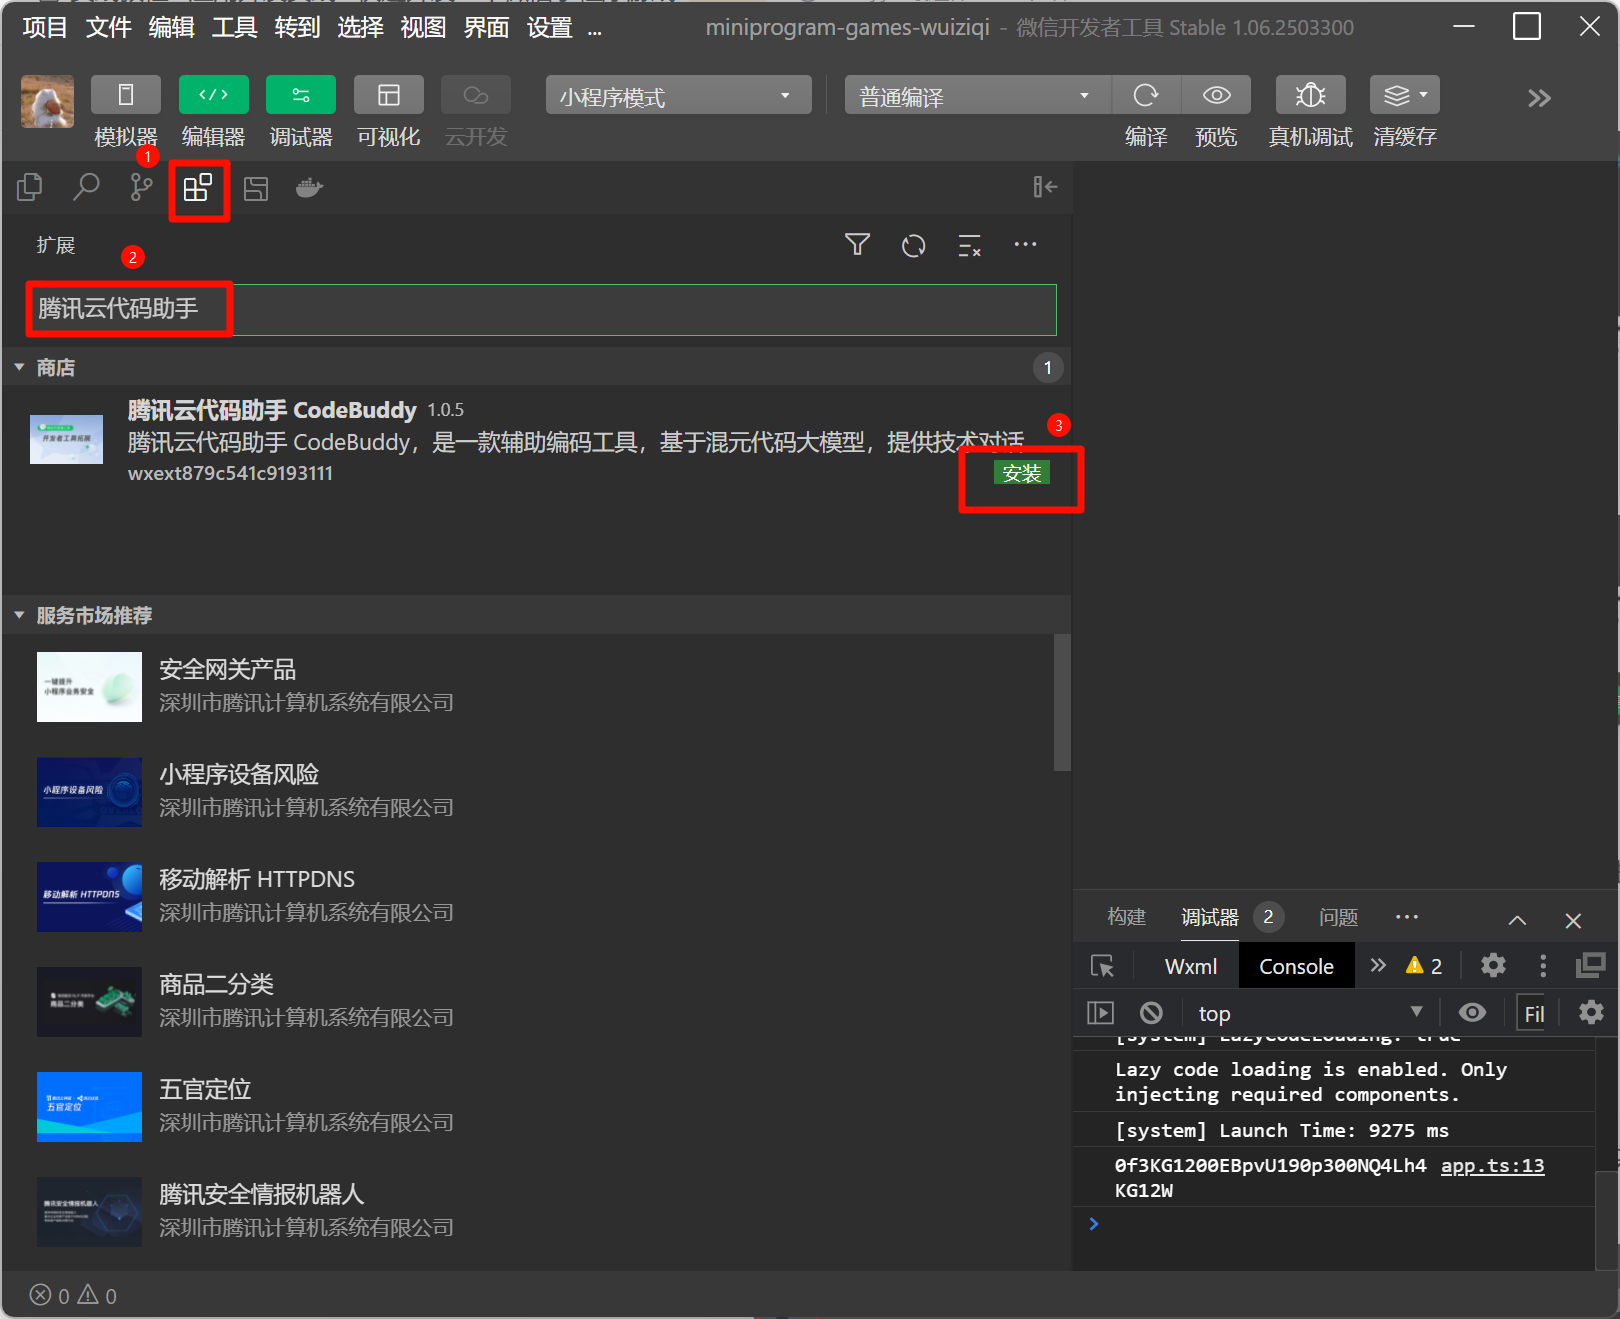Open the source control branch icon

[142, 188]
